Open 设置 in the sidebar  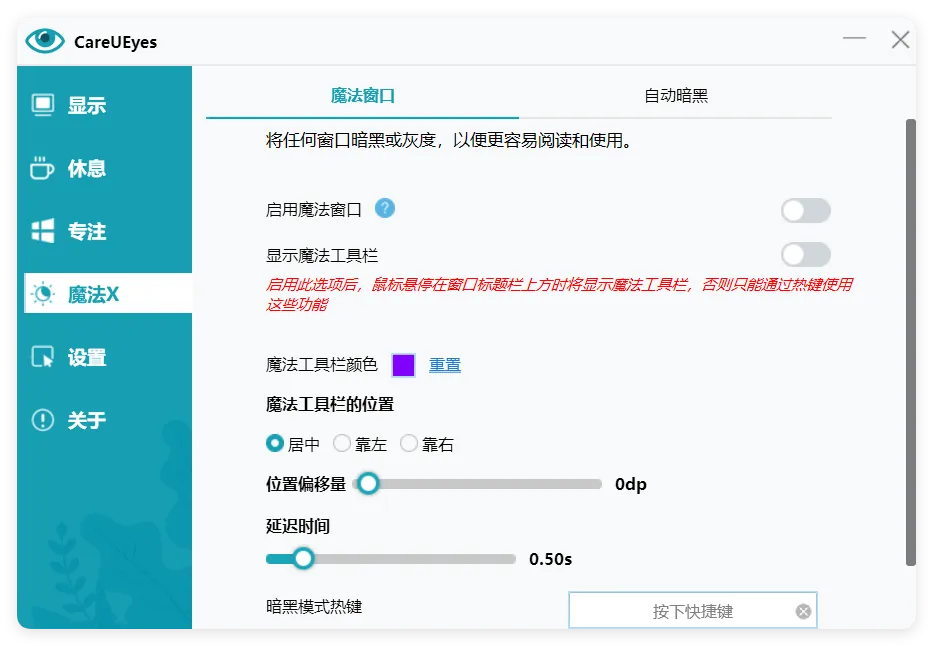click(105, 357)
